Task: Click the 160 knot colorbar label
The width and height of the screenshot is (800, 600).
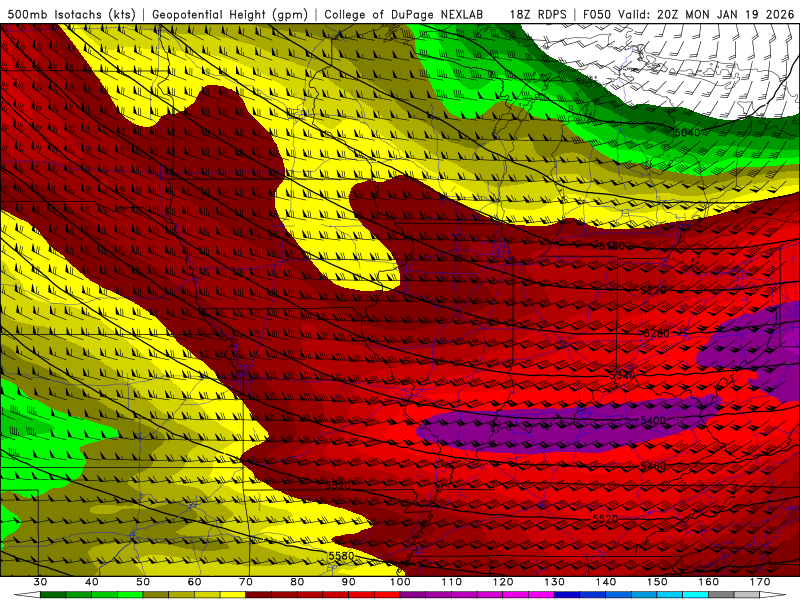Action: pos(709,582)
